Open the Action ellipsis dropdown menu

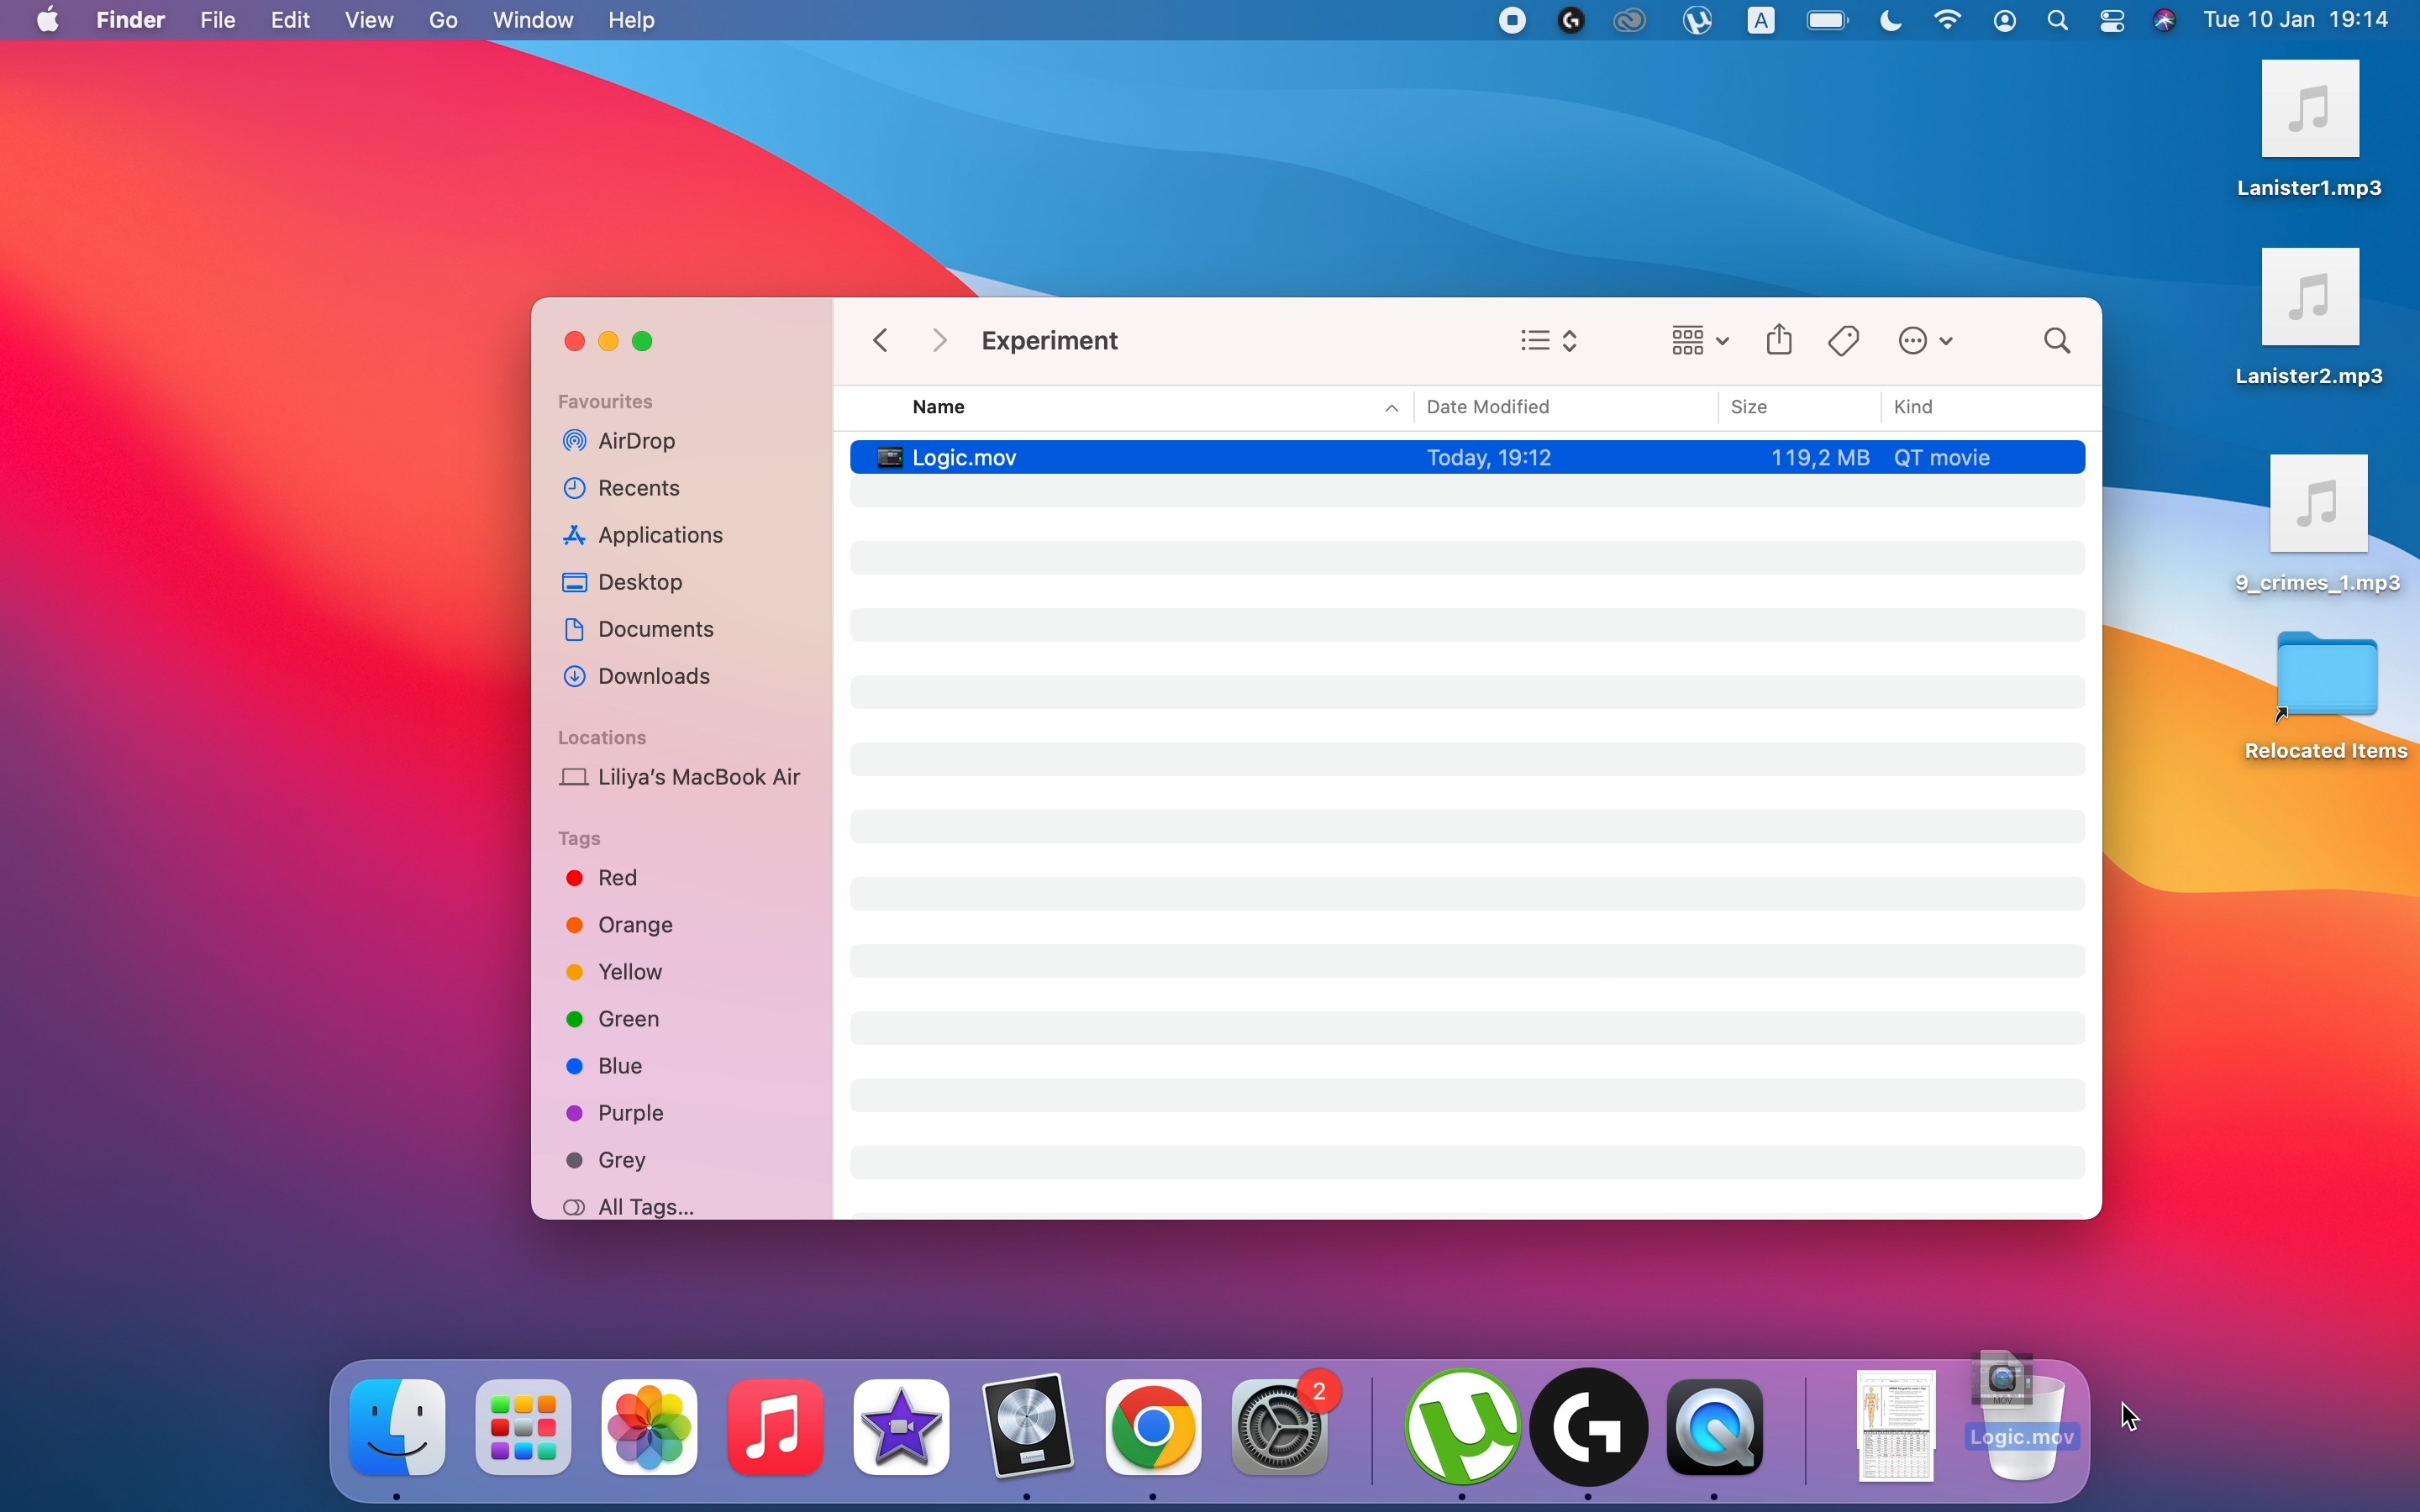1926,342
